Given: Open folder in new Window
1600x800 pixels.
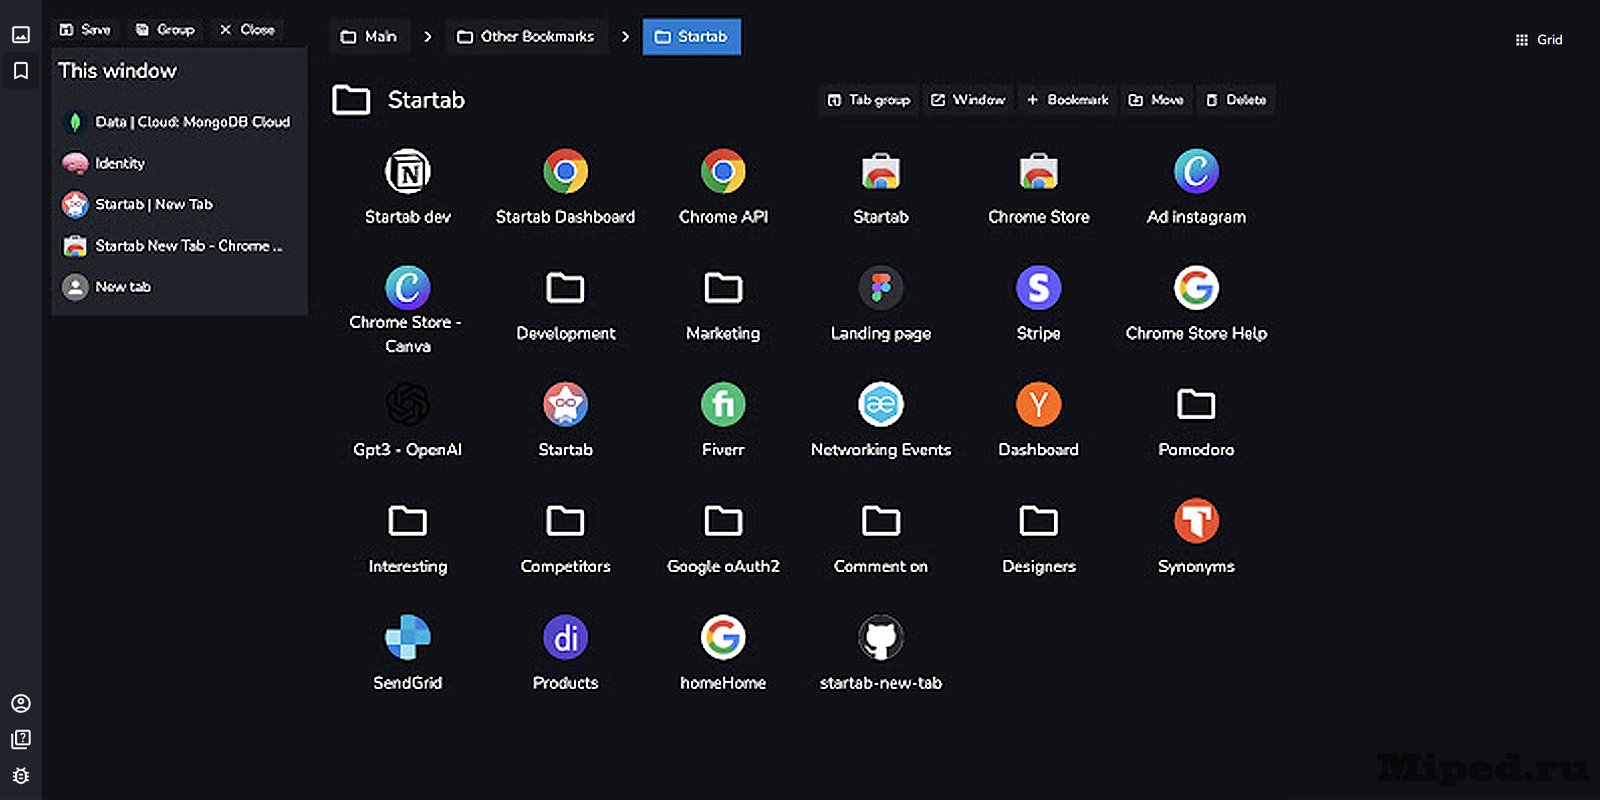Looking at the screenshot, I should tap(968, 100).
